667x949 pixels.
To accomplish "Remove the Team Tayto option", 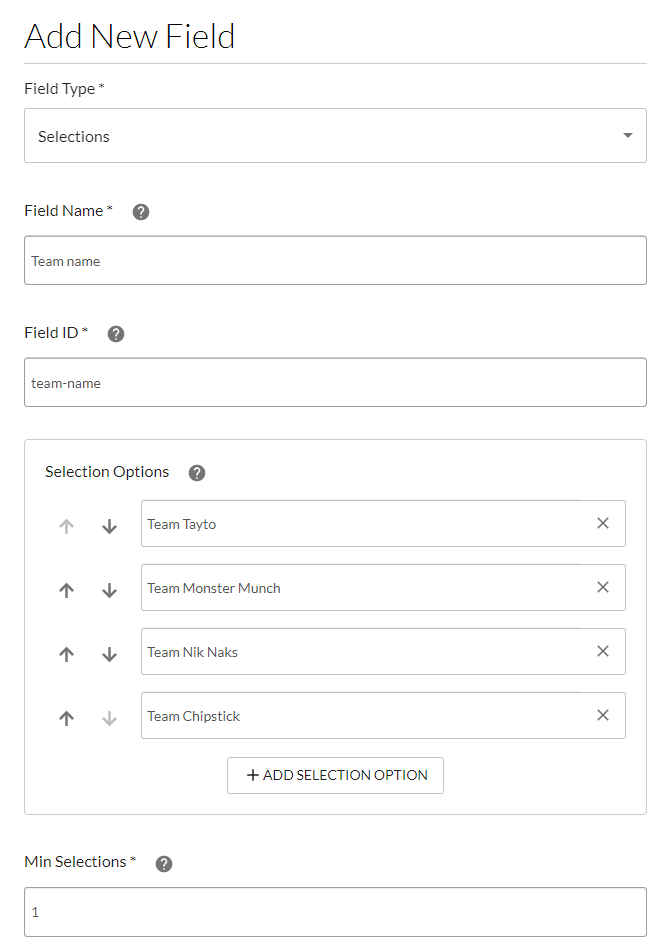I will coord(603,523).
